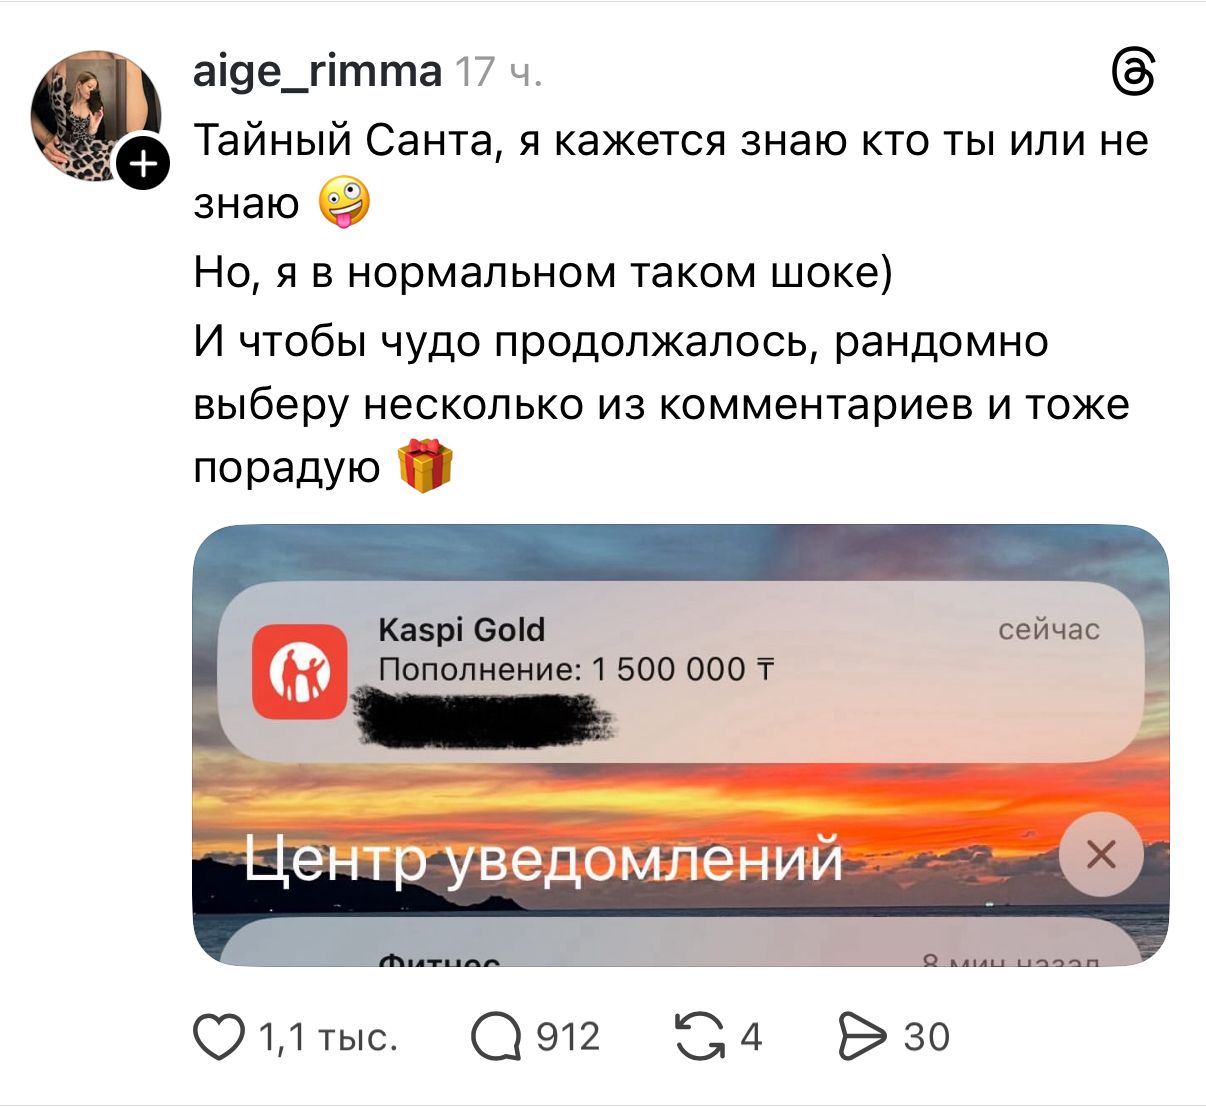This screenshot has width=1206, height=1107.
Task: Repost using the circular arrows icon
Action: [x=700, y=1037]
